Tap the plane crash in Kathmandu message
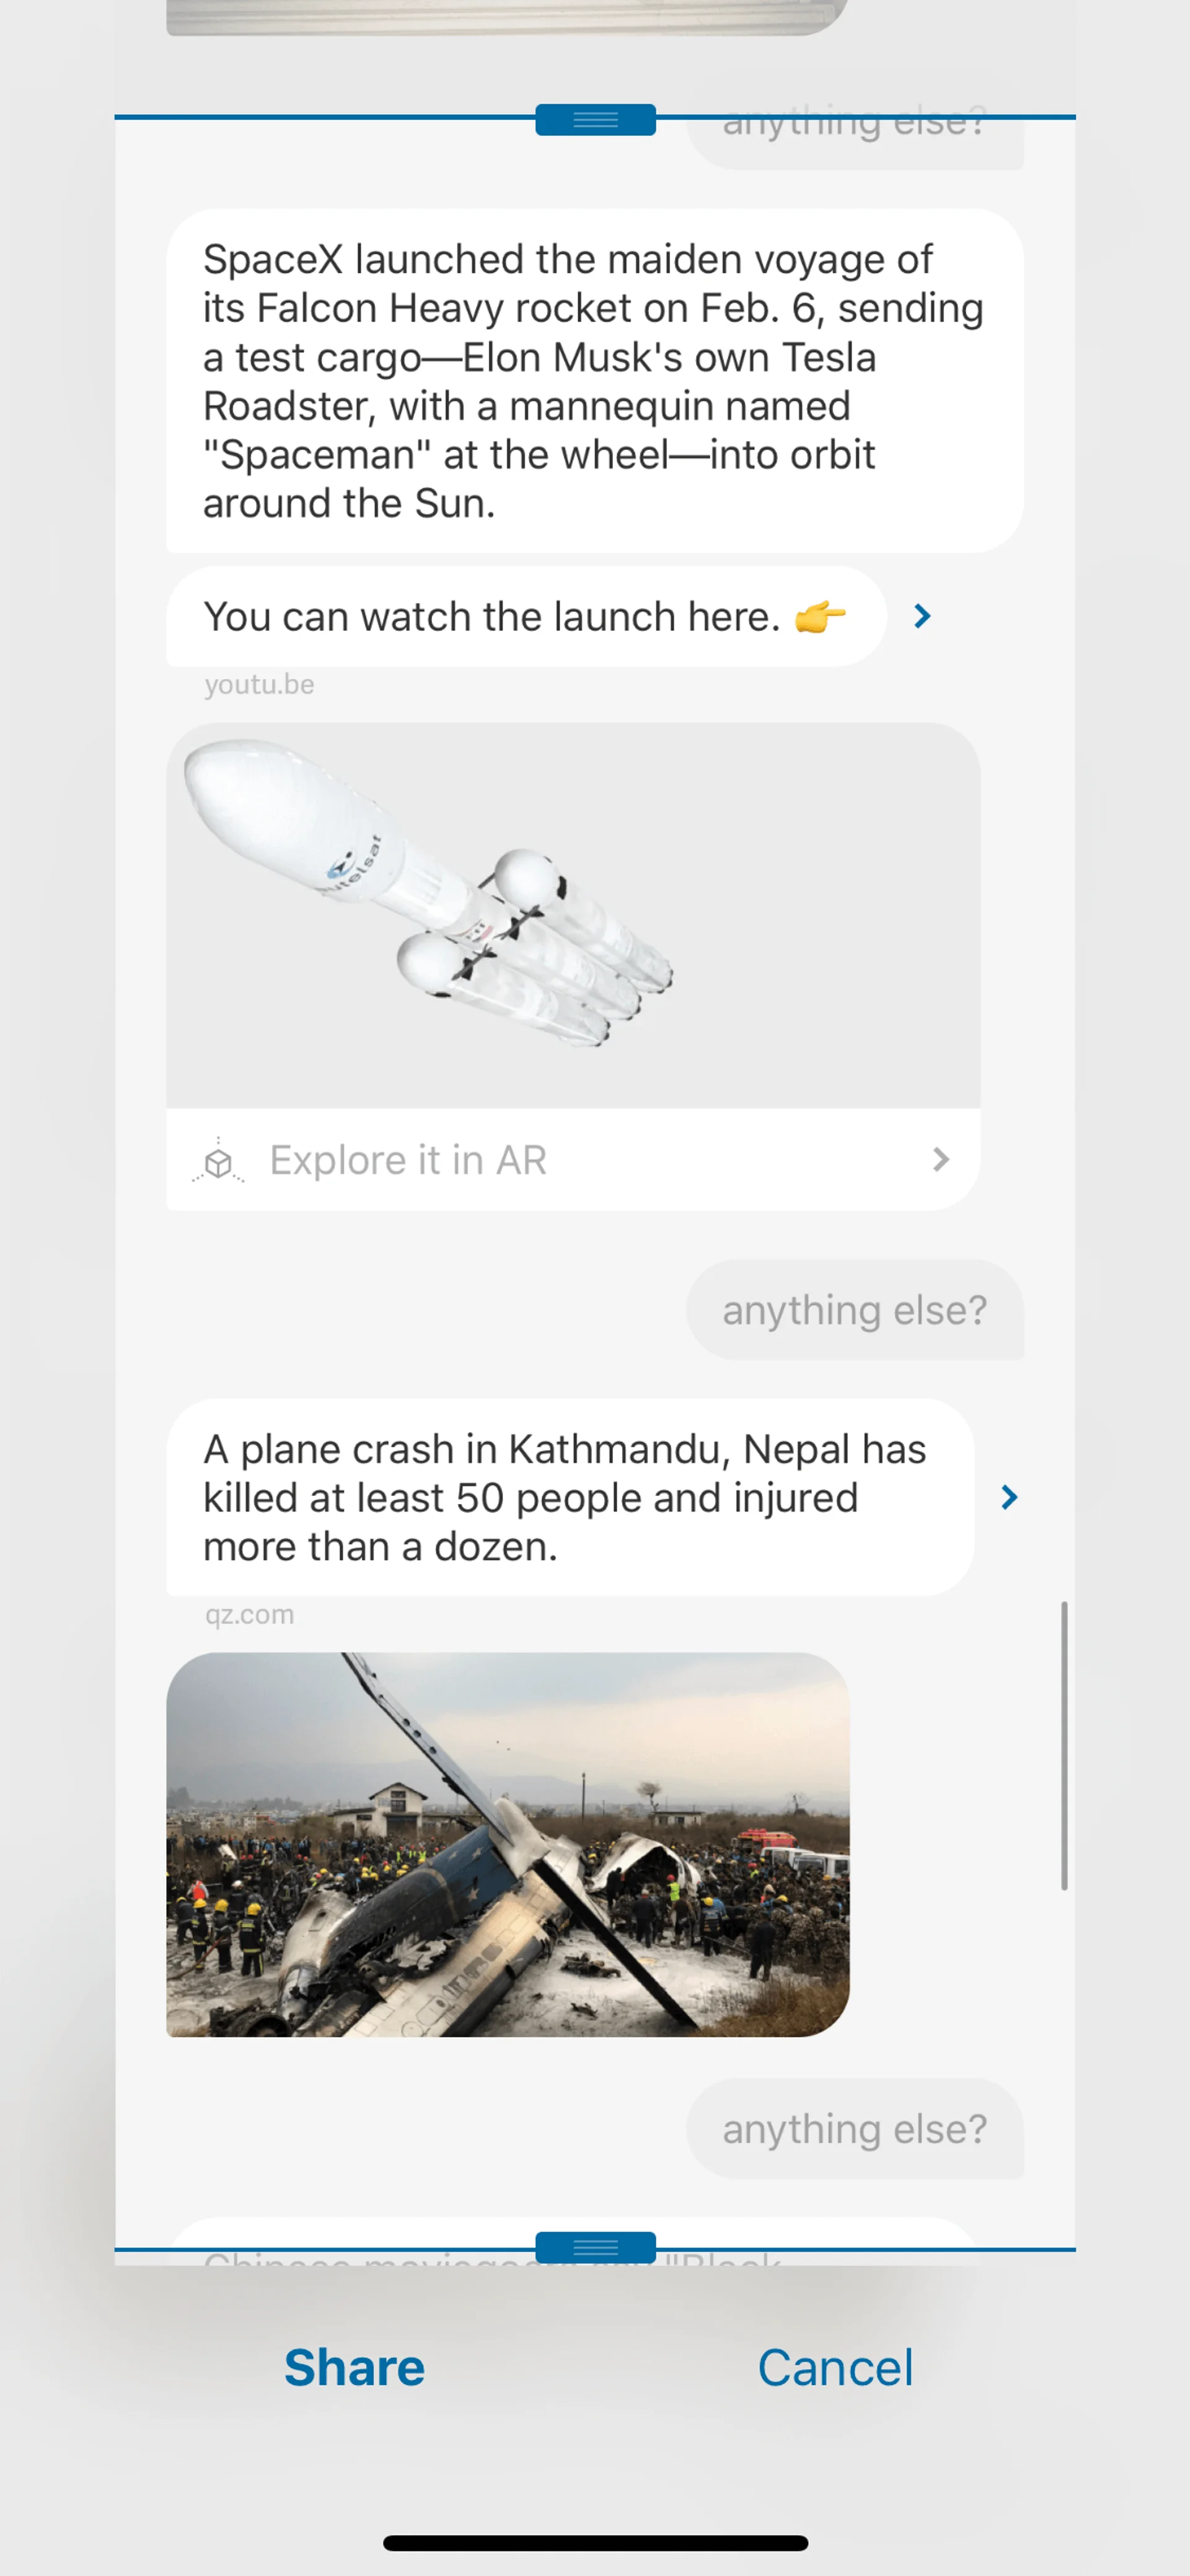 (x=570, y=1498)
